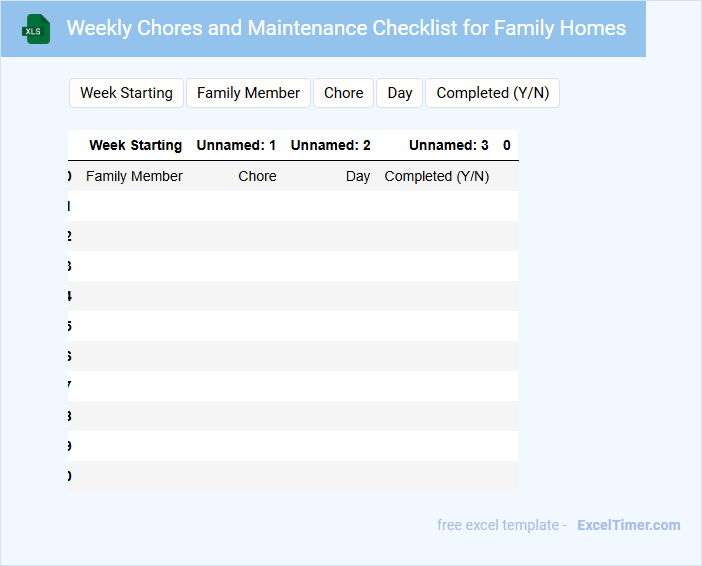Select the Week Starting tag button

tap(126, 93)
